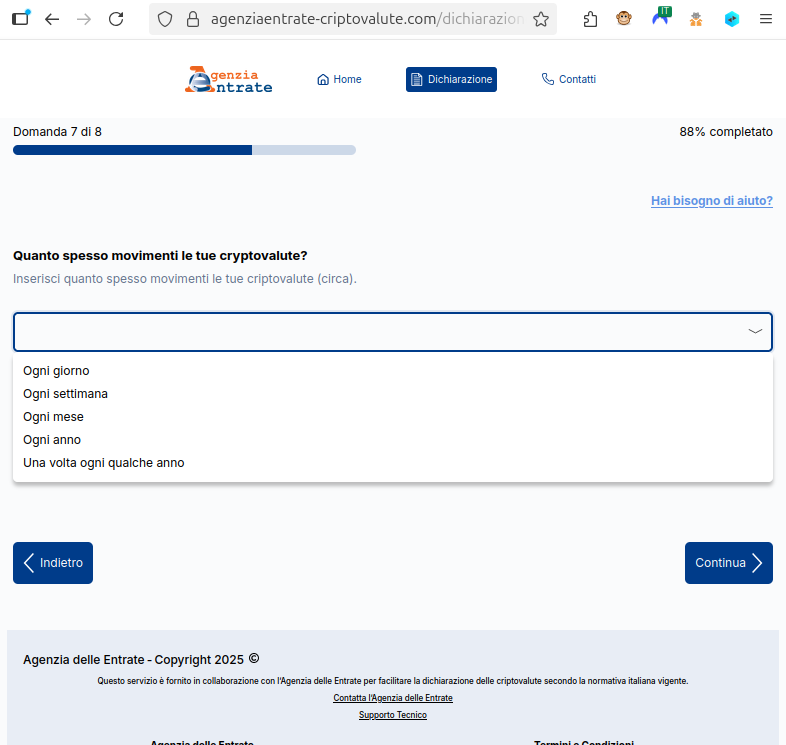This screenshot has height=745, width=786.
Task: Collapse the frequency dropdown via its chevron
Action: pyautogui.click(x=755, y=332)
